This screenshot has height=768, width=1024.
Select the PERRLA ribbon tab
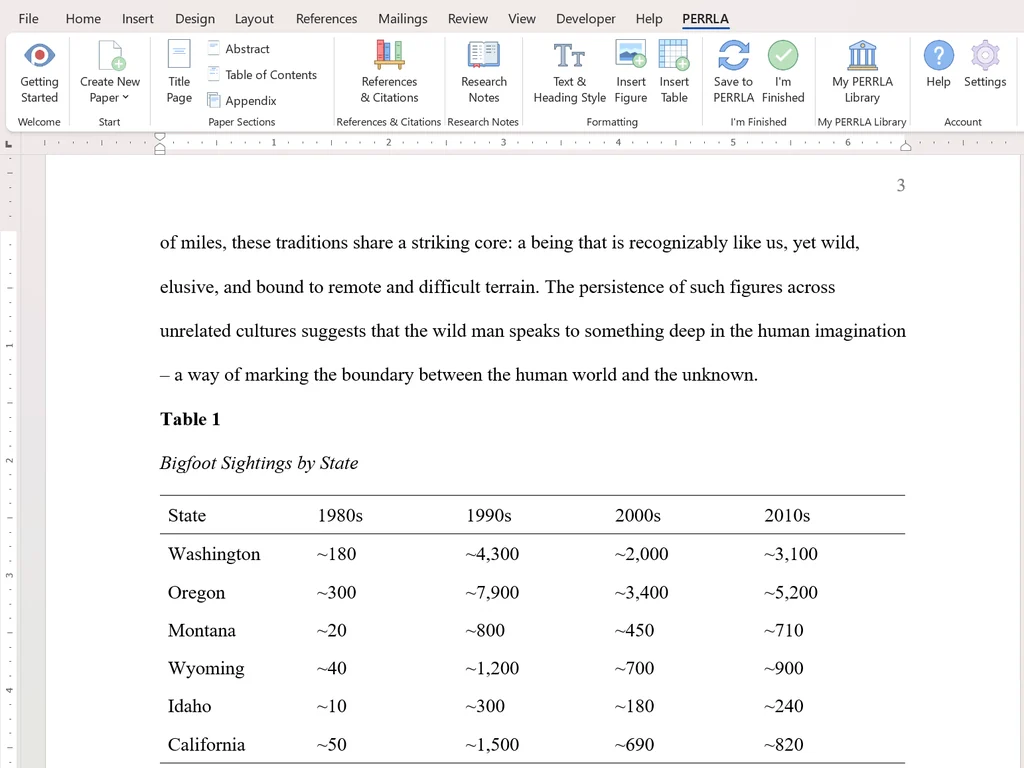click(705, 18)
